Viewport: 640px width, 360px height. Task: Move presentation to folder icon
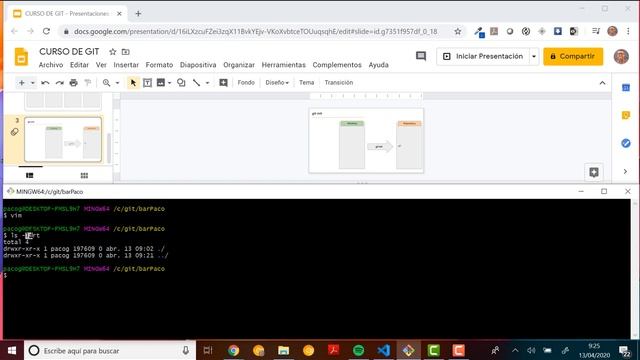[x=126, y=52]
